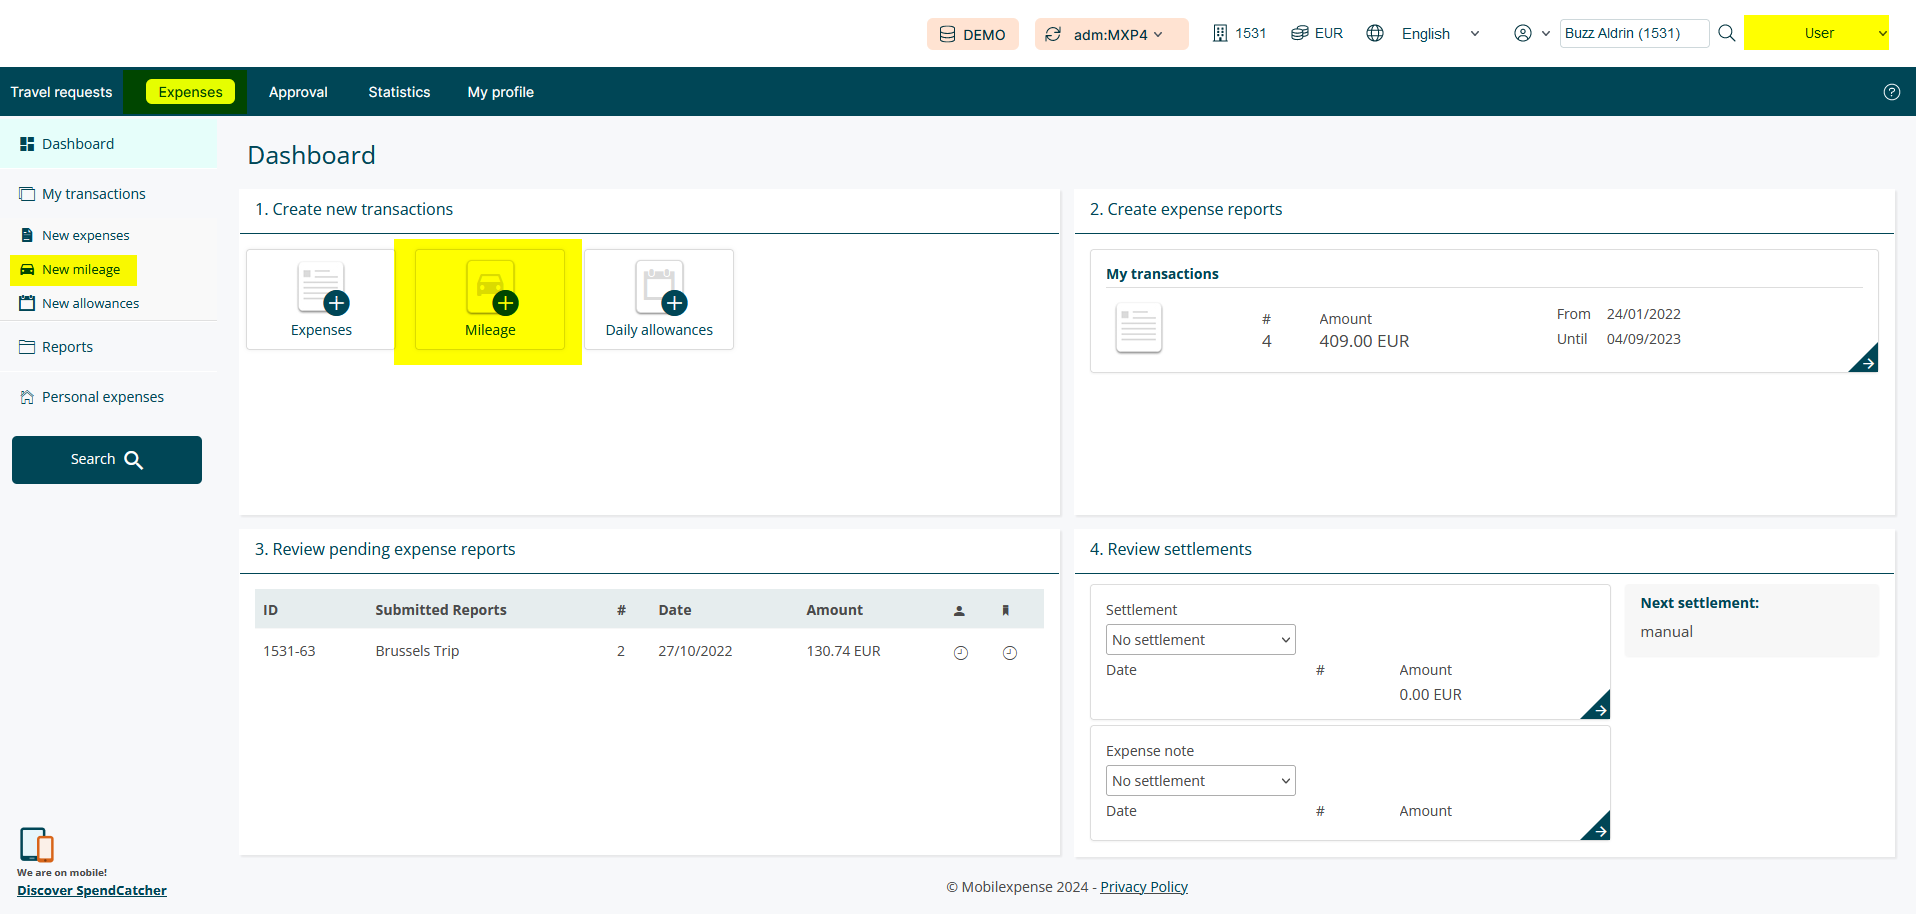Click the Settlement card arrow corner icon
The image size is (1916, 914).
point(1597,707)
